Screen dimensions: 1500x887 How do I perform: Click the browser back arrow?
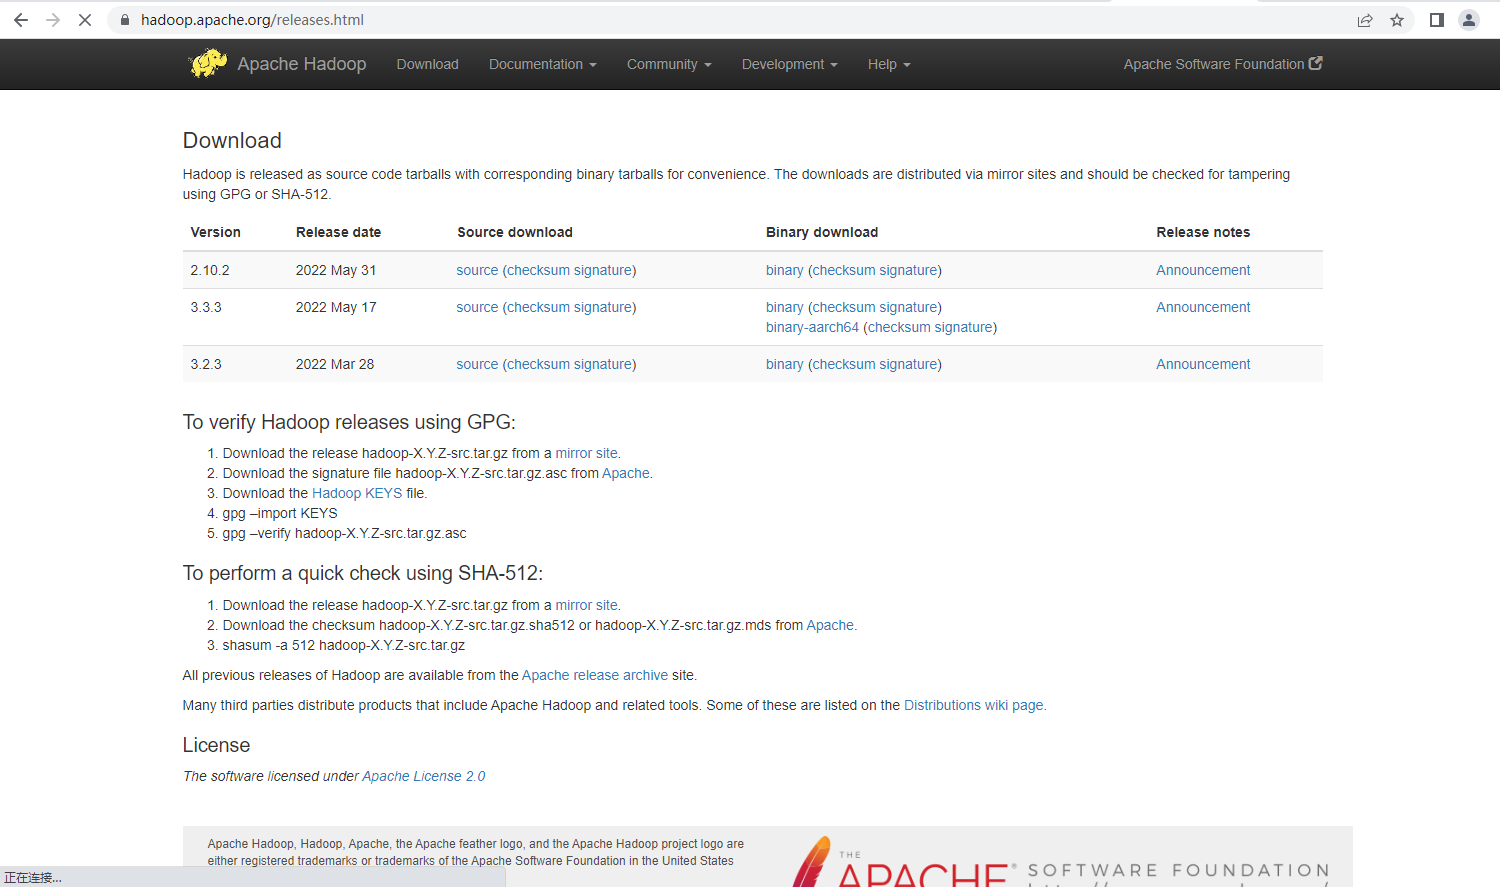pyautogui.click(x=20, y=20)
